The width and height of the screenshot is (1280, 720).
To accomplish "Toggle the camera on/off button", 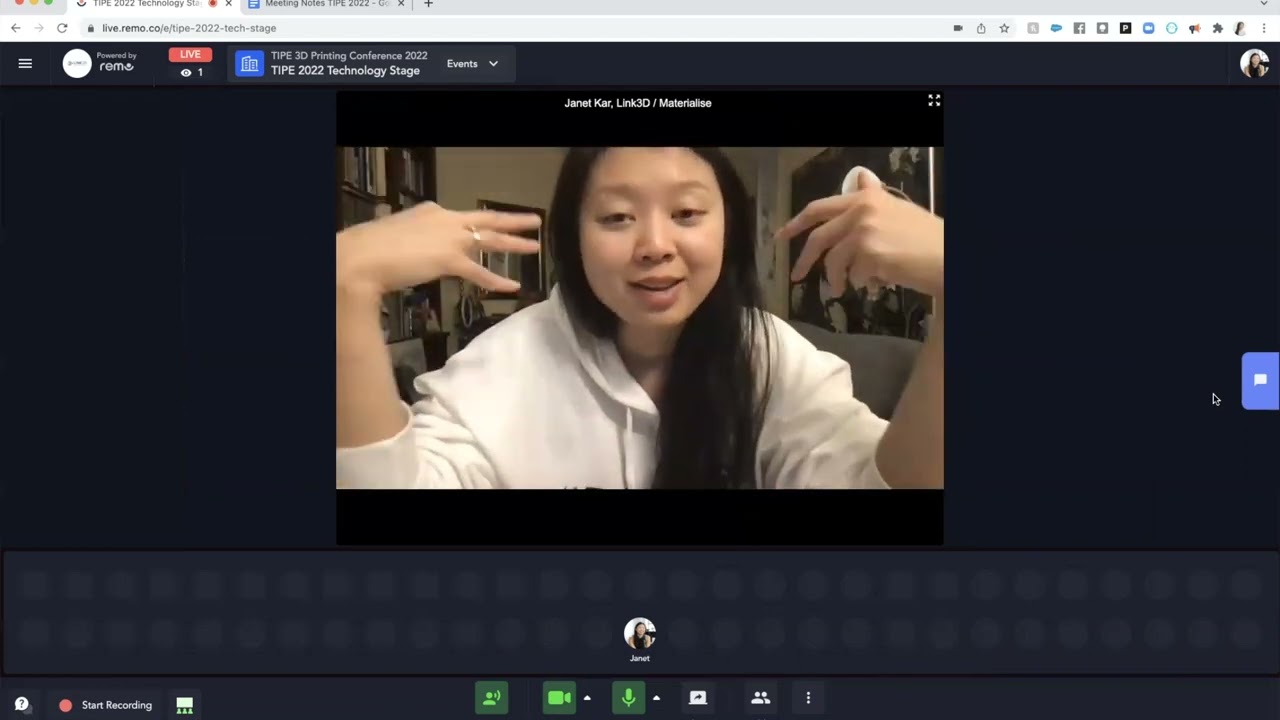I will (560, 698).
